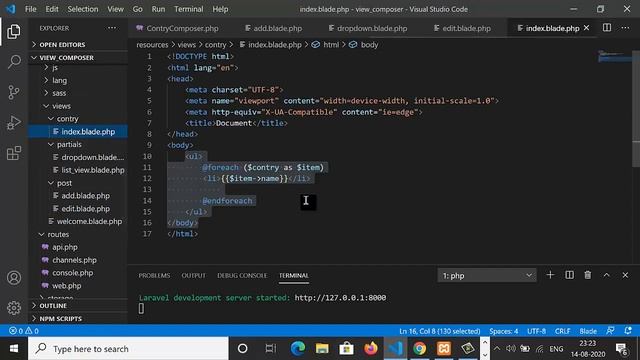Click Ln 16, Col 8 cursor position
This screenshot has height=360, width=640.
click(x=440, y=331)
